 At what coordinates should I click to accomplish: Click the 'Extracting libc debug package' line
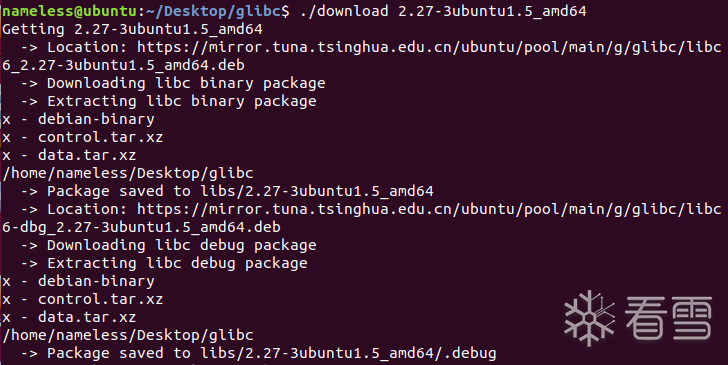(164, 264)
